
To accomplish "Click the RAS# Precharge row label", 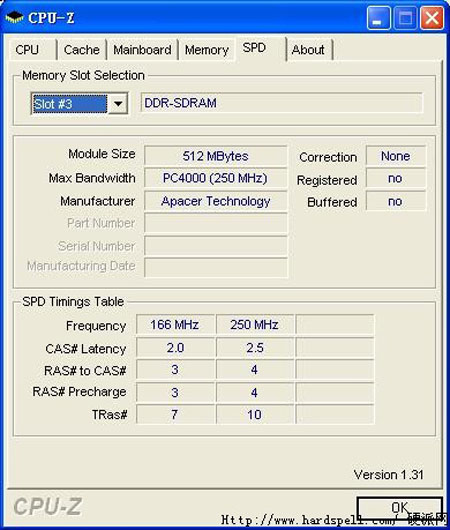I will point(79,392).
